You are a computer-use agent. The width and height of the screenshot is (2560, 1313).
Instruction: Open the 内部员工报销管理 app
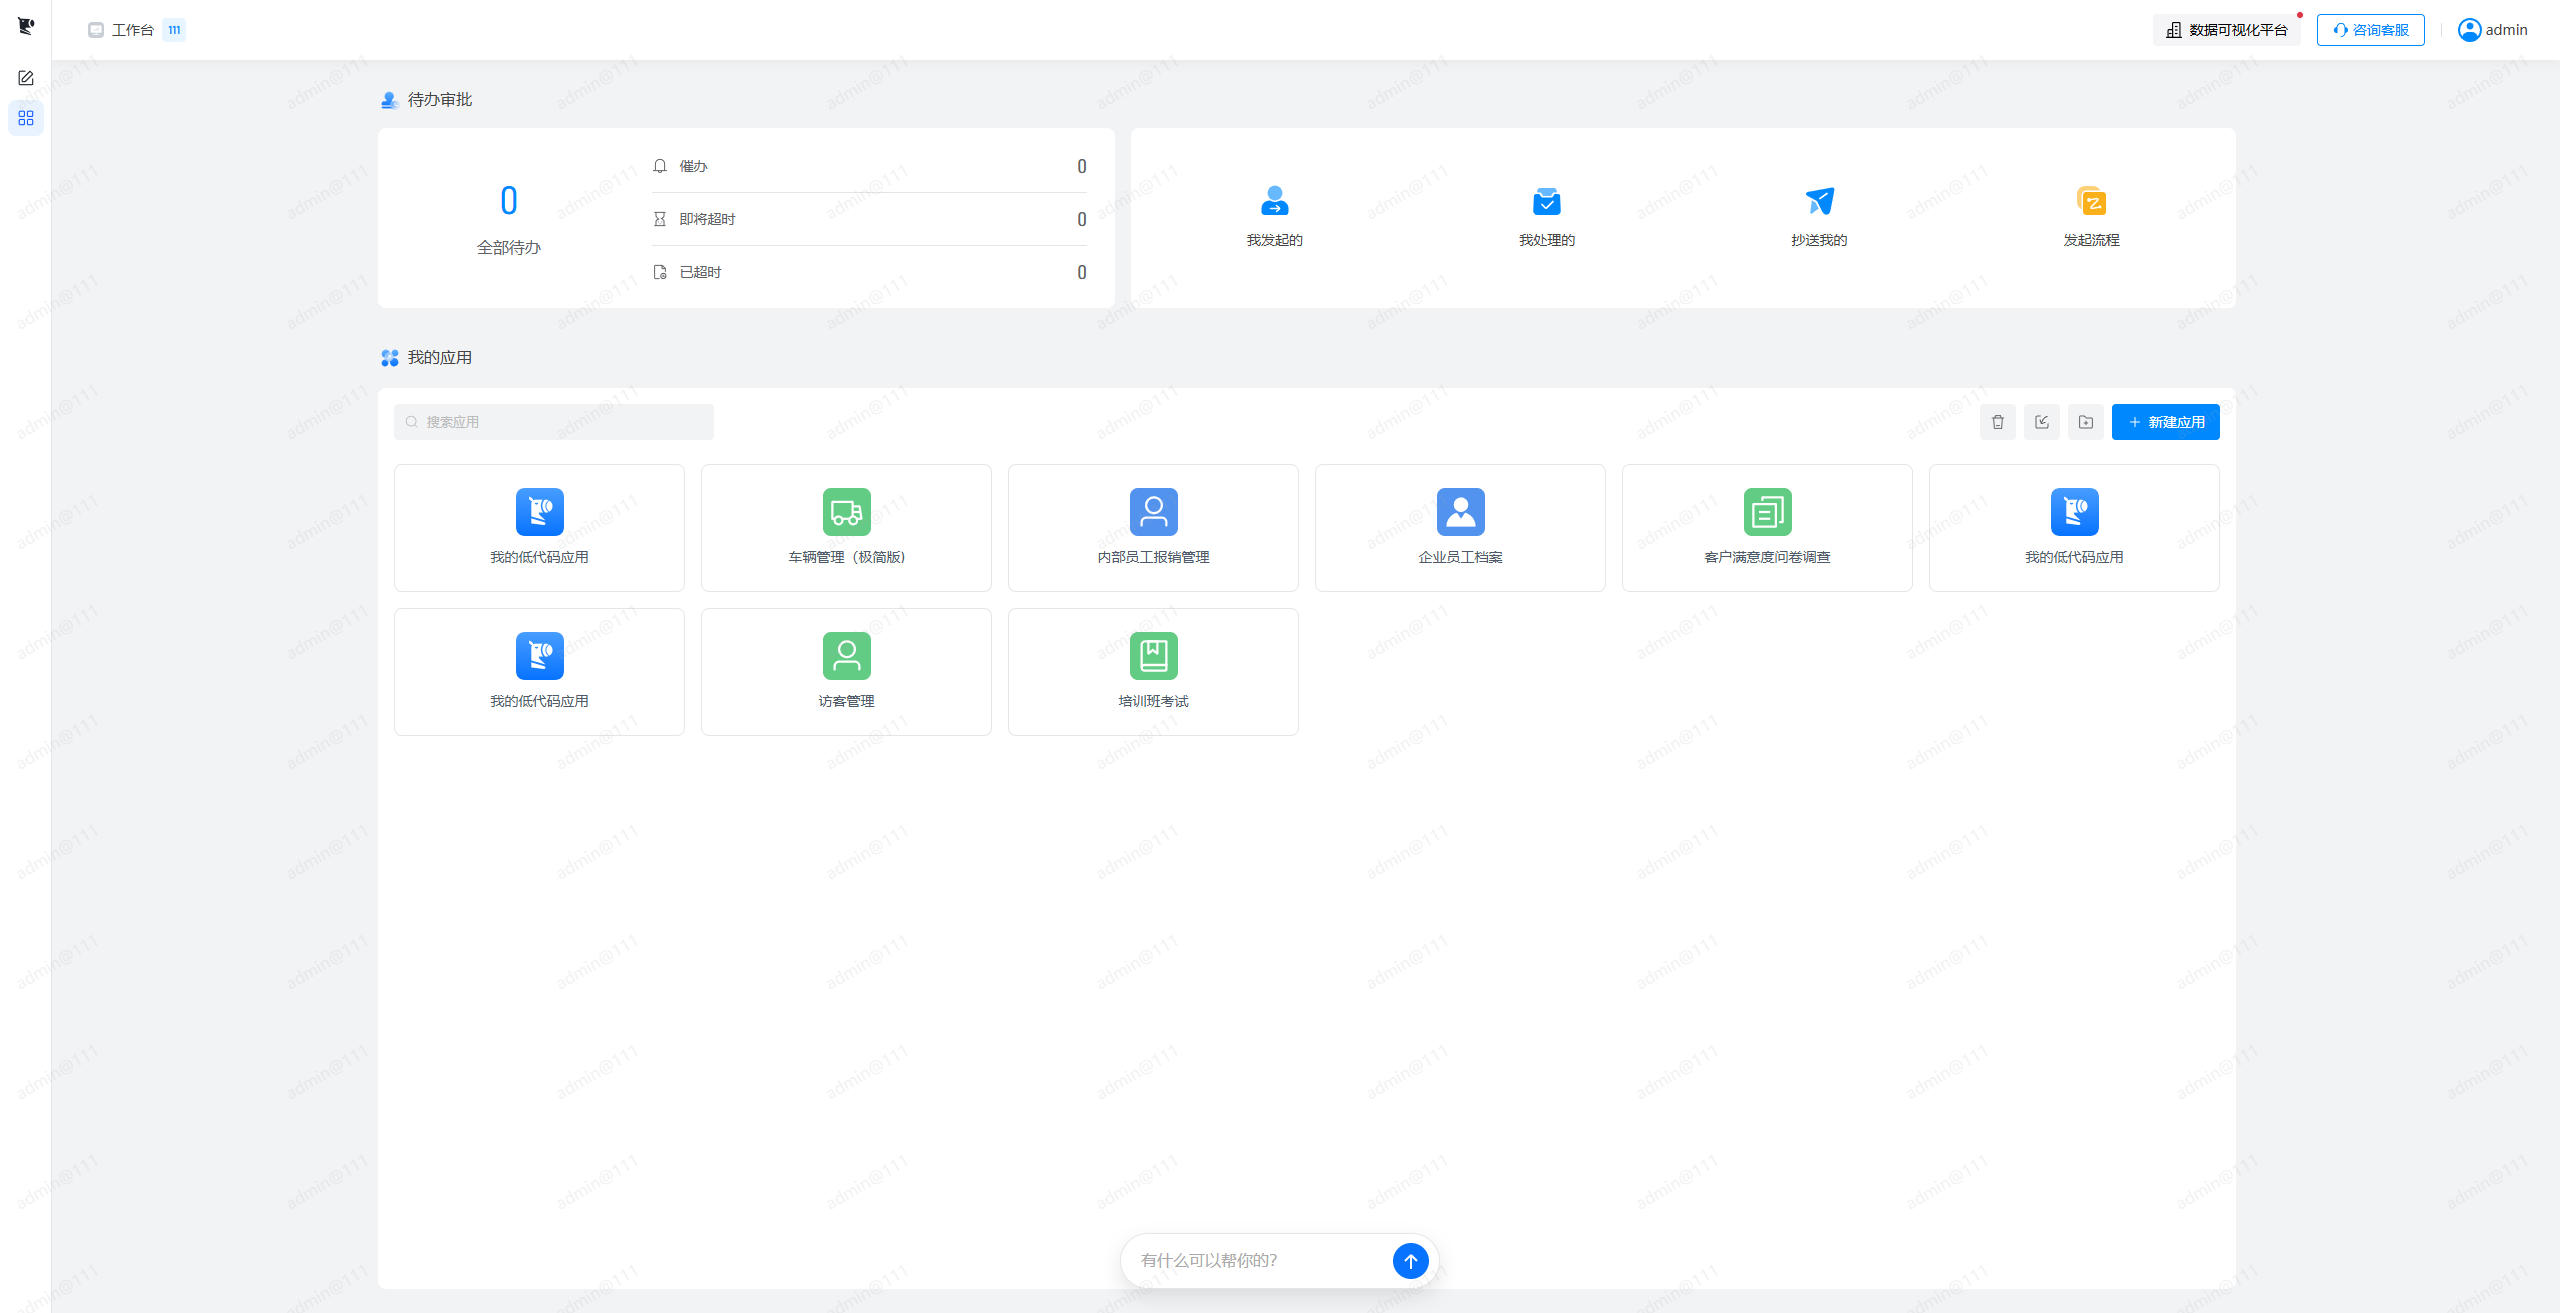click(1154, 528)
